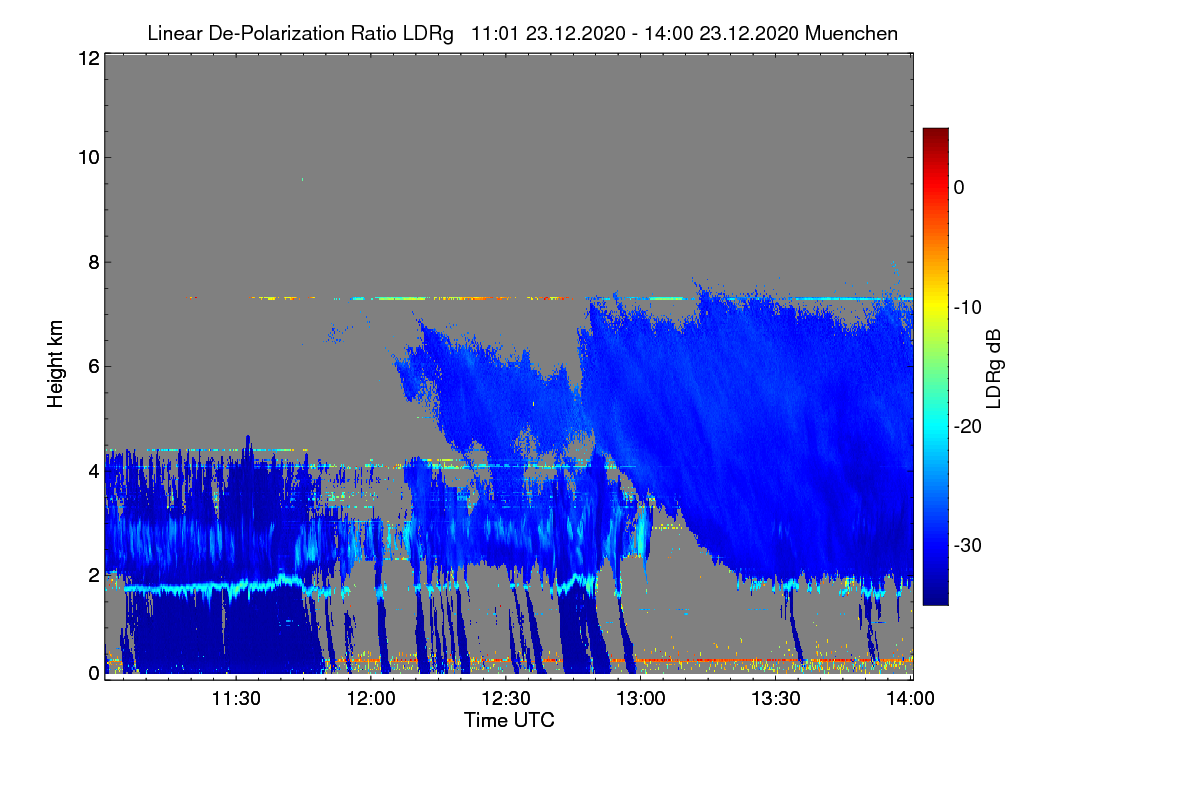Click the height axis label 4
The height and width of the screenshot is (800, 1200).
pos(92,470)
